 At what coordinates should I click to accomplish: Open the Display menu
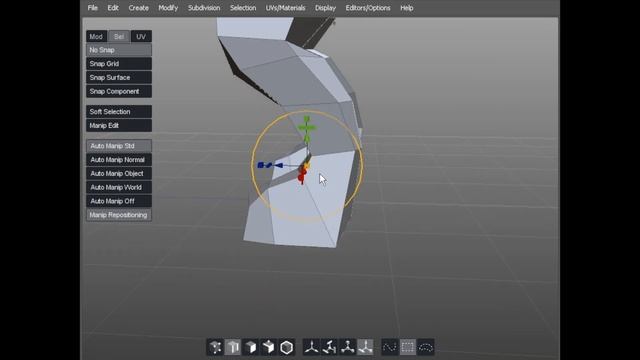coord(325,8)
